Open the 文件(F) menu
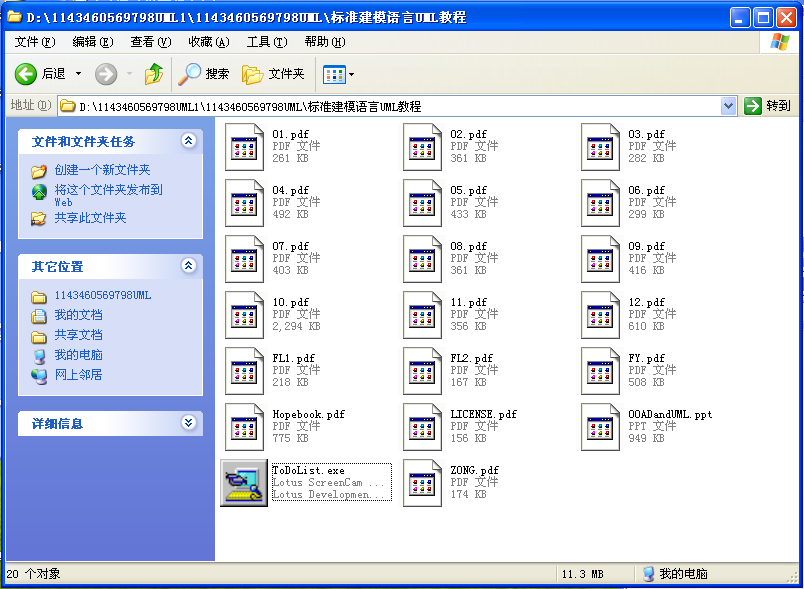 pyautogui.click(x=35, y=42)
